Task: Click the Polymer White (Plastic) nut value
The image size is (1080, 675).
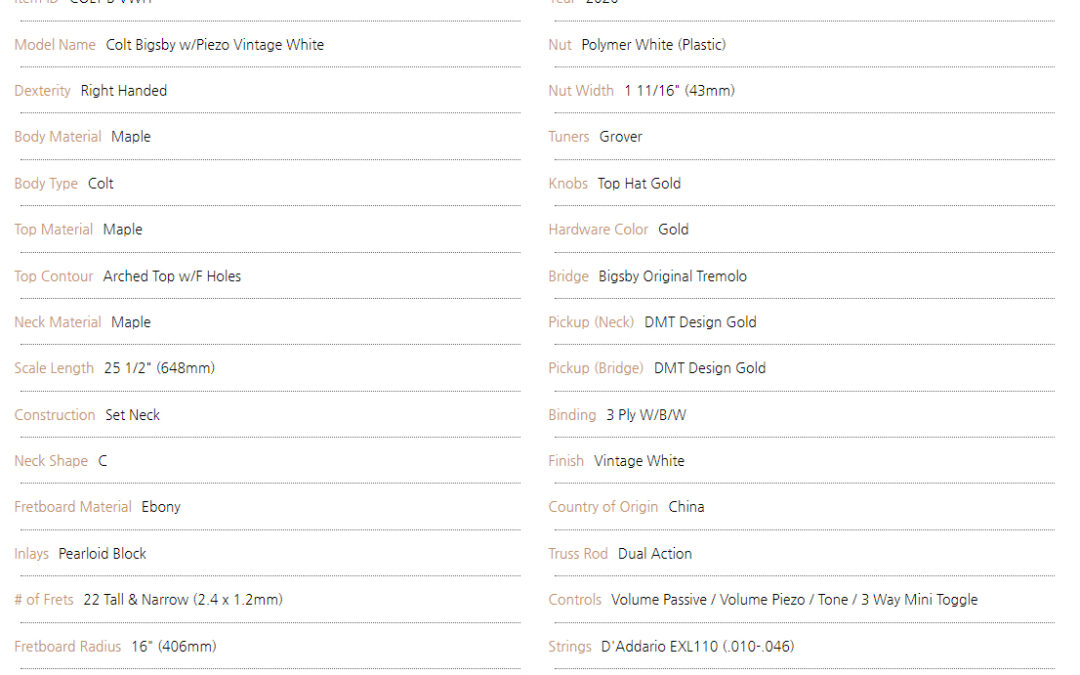Action: click(654, 45)
